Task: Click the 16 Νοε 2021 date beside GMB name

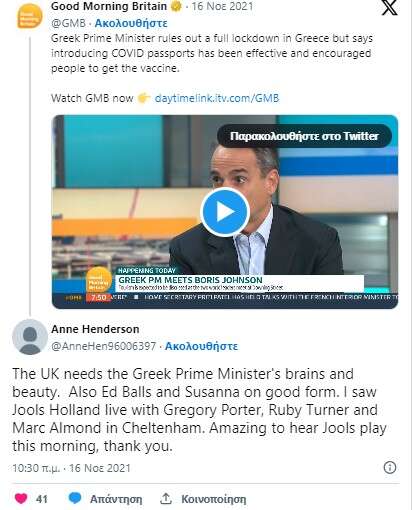Action: (x=222, y=6)
